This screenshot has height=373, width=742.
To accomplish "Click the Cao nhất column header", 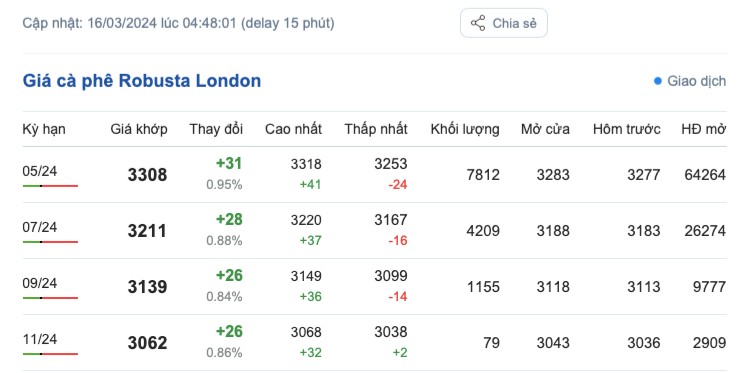I will click(293, 129).
